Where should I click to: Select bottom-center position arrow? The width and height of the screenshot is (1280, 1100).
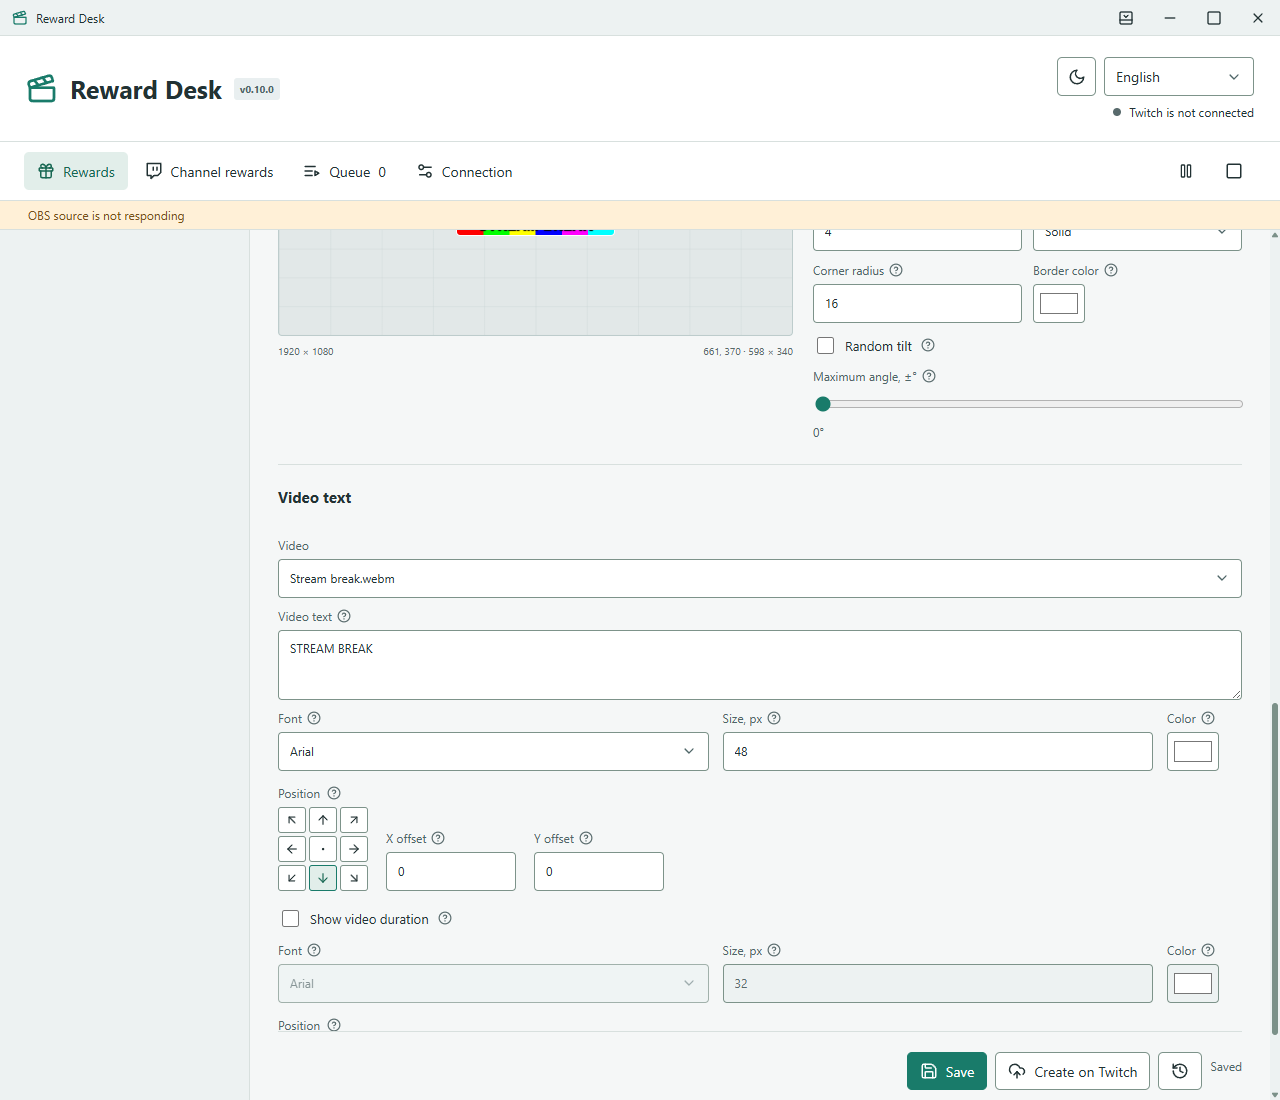pyautogui.click(x=323, y=878)
